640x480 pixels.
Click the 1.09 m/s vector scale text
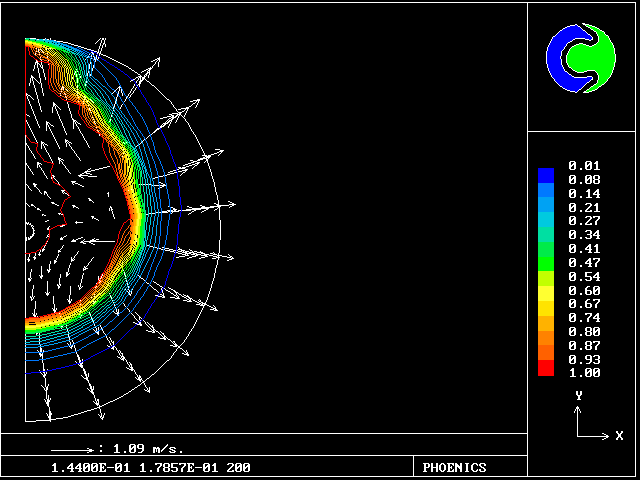[x=148, y=449]
